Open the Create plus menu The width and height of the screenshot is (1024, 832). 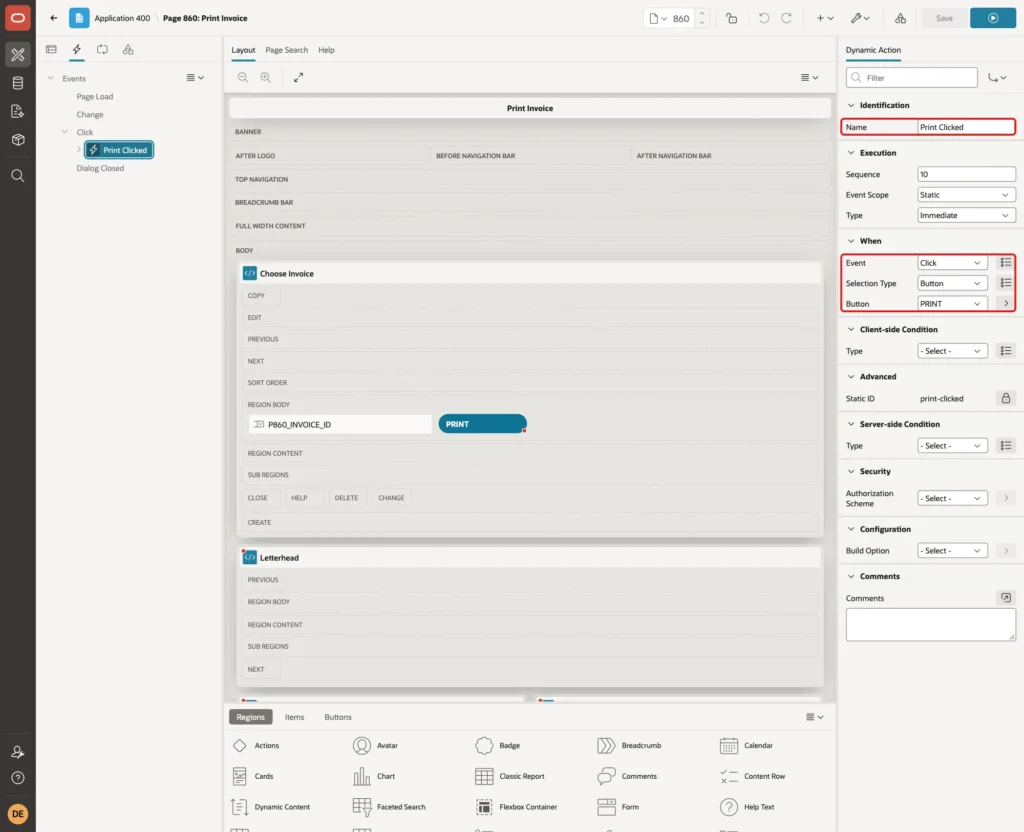(x=825, y=18)
